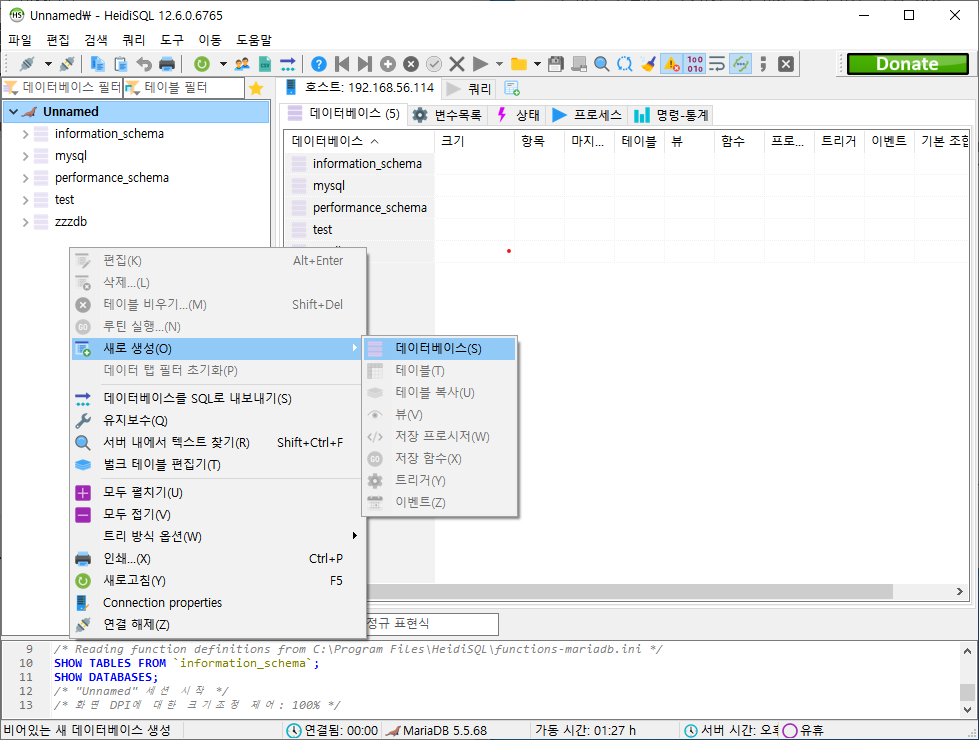Click the broom cleanup toolbar icon
The image size is (979, 740).
[x=648, y=64]
